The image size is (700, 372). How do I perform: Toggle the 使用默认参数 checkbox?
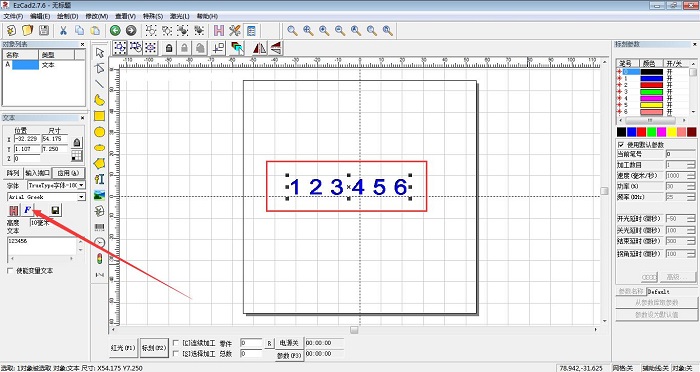click(621, 145)
